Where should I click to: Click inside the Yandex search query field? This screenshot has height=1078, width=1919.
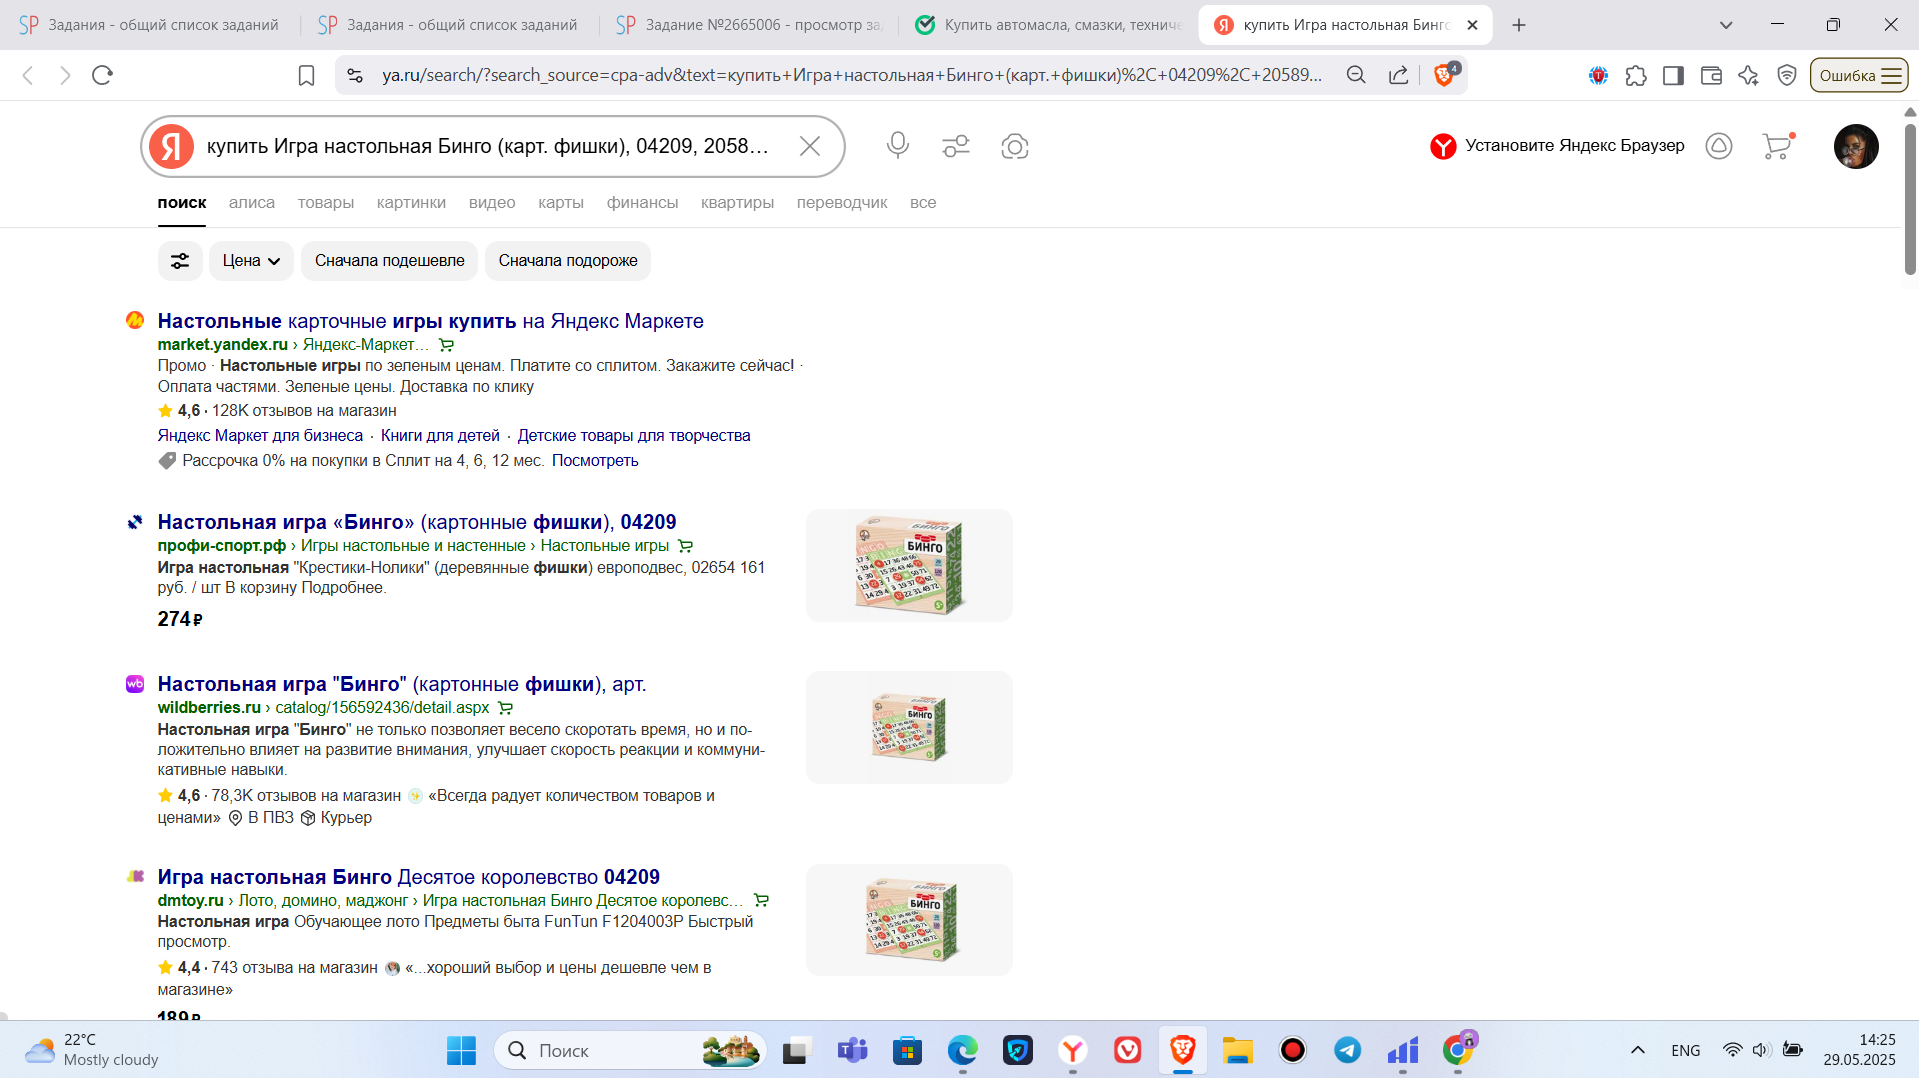point(489,146)
